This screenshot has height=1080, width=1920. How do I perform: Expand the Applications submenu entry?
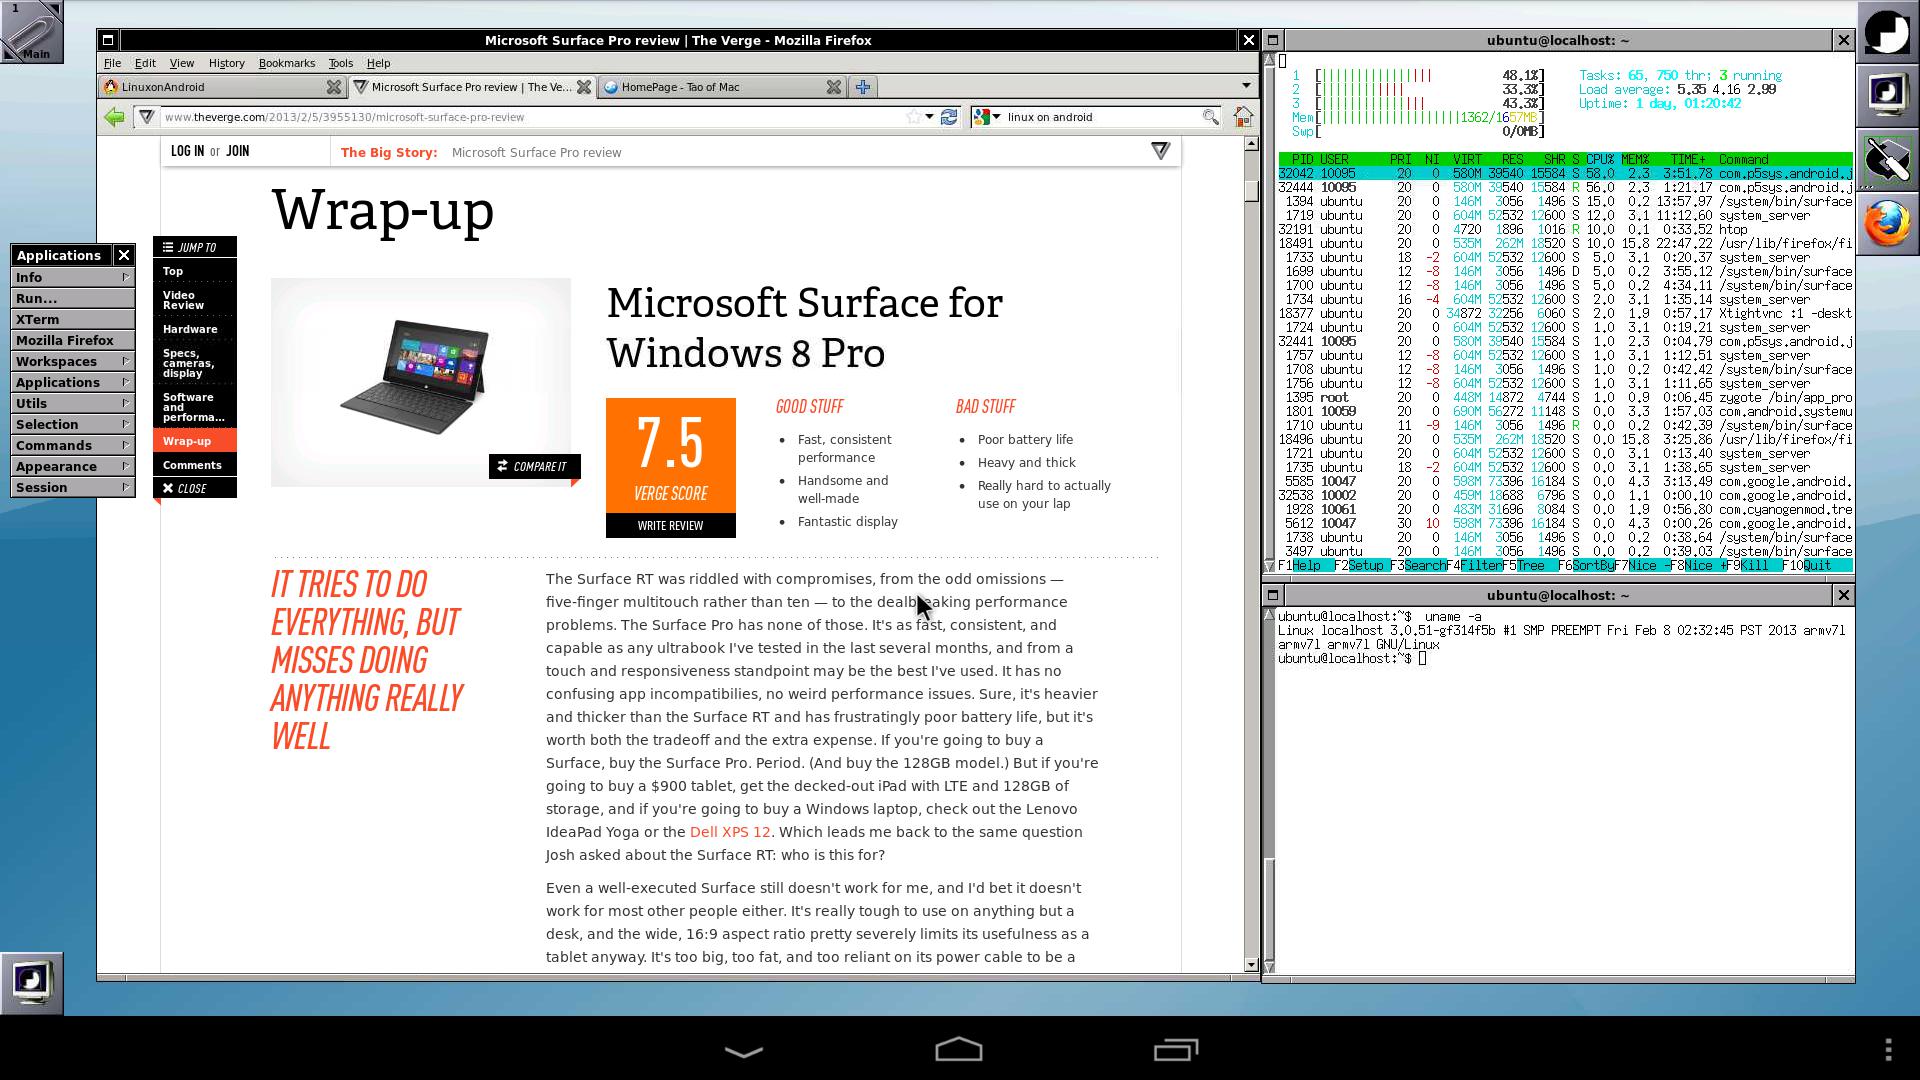(73, 382)
